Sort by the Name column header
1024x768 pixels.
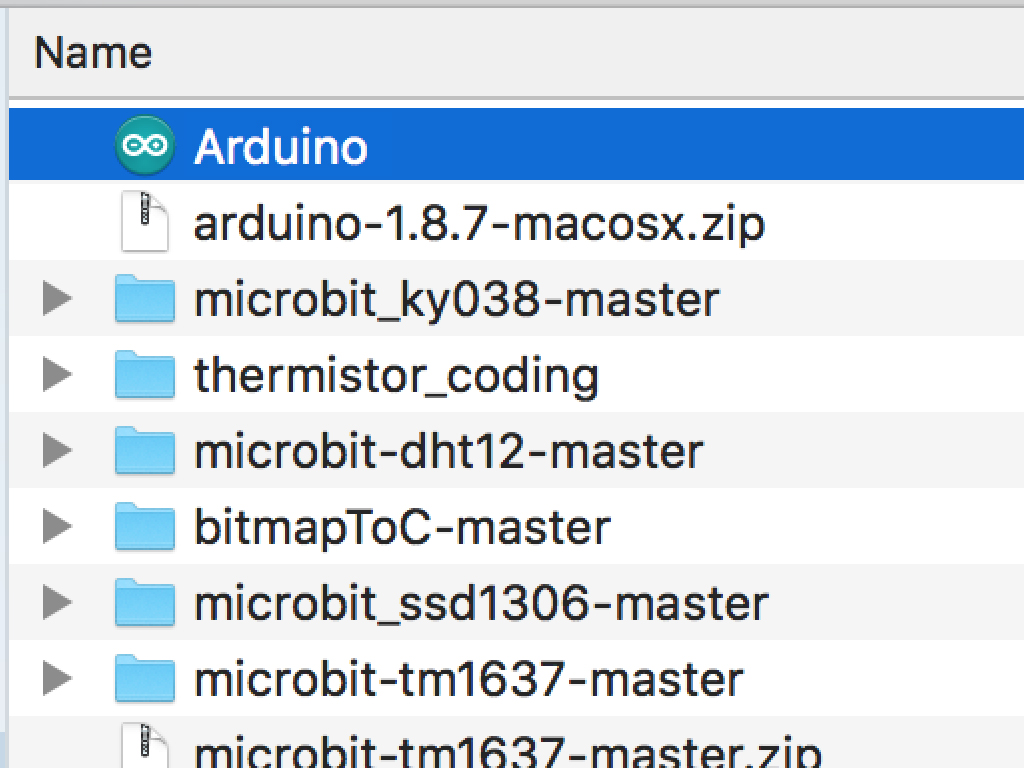point(516,53)
